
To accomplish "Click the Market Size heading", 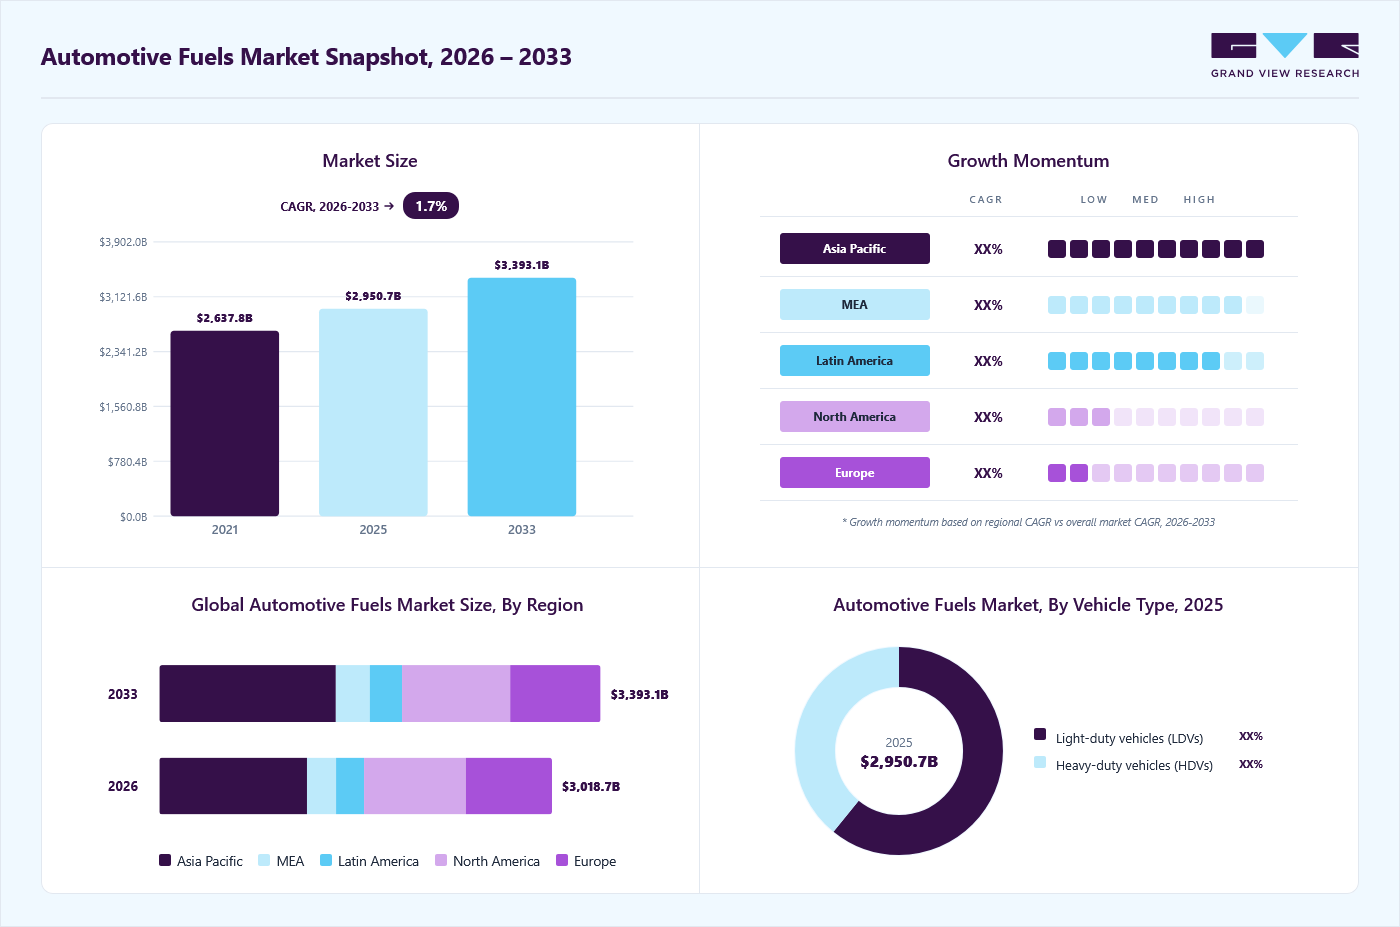I will pyautogui.click(x=370, y=161).
